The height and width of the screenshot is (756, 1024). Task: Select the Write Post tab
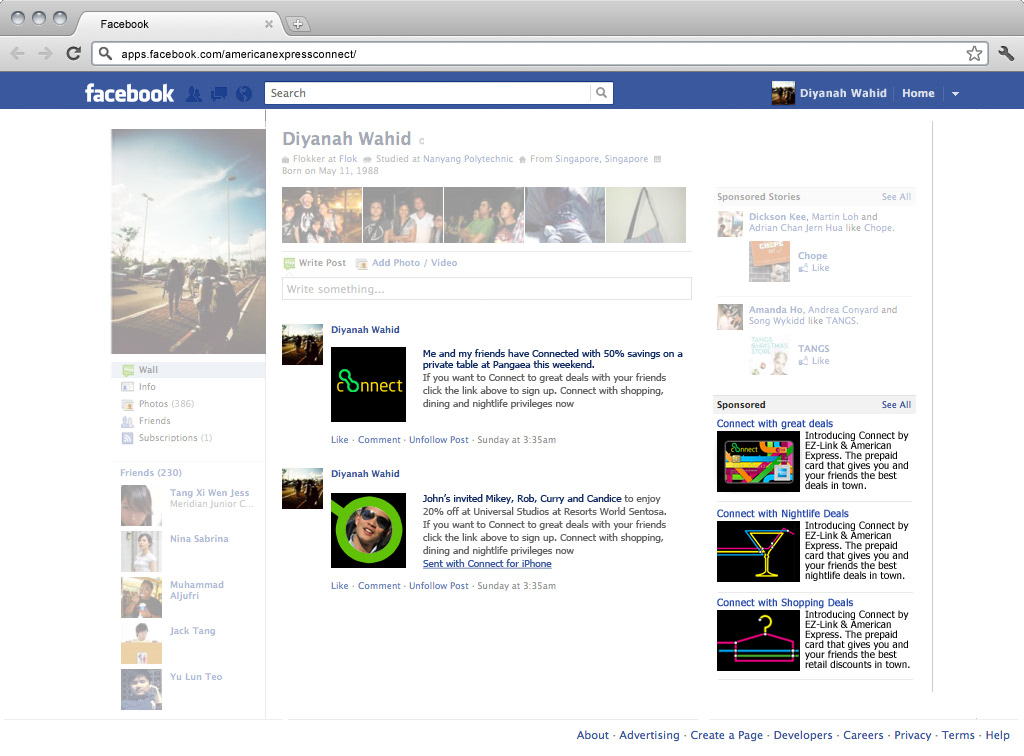click(x=315, y=263)
